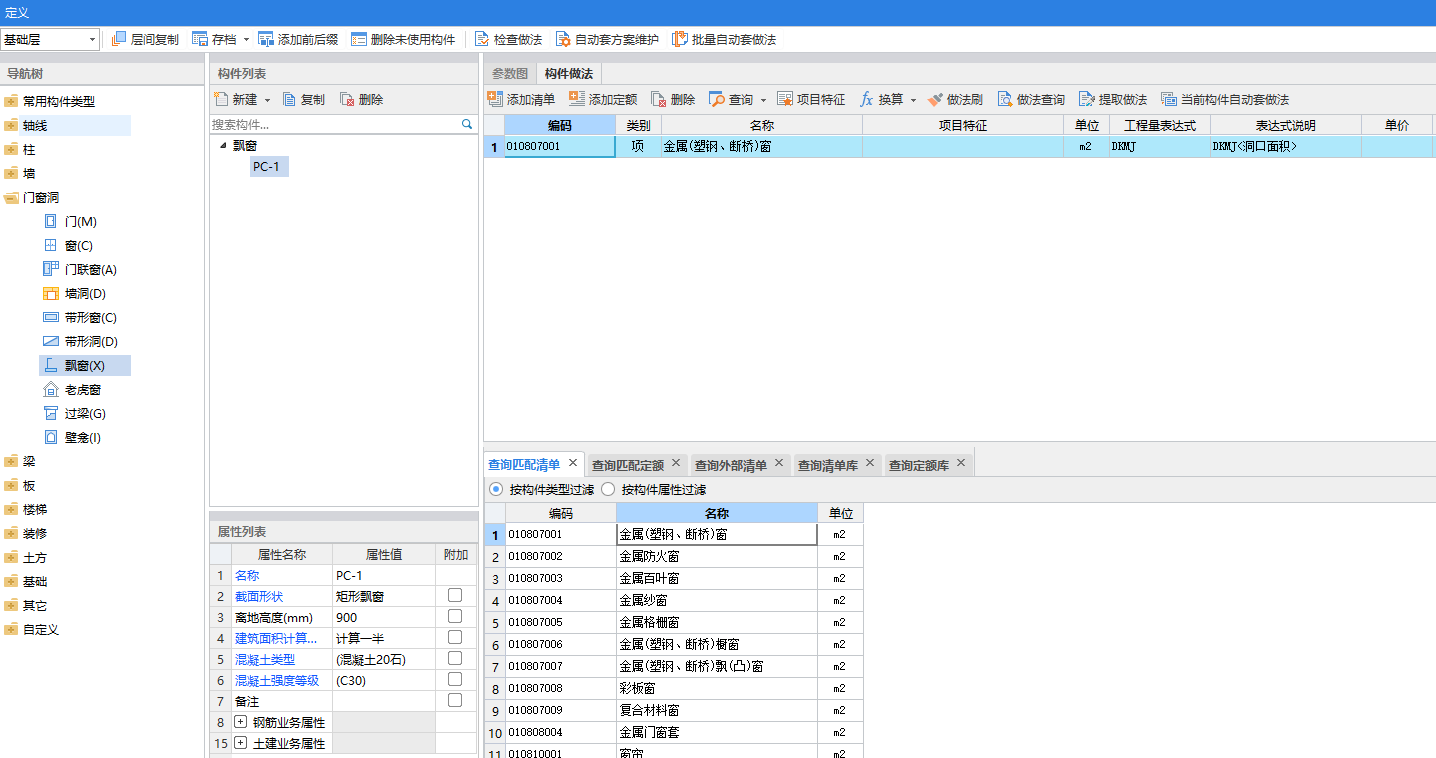Click 添加定额 icon
The image size is (1436, 758).
coord(577,99)
